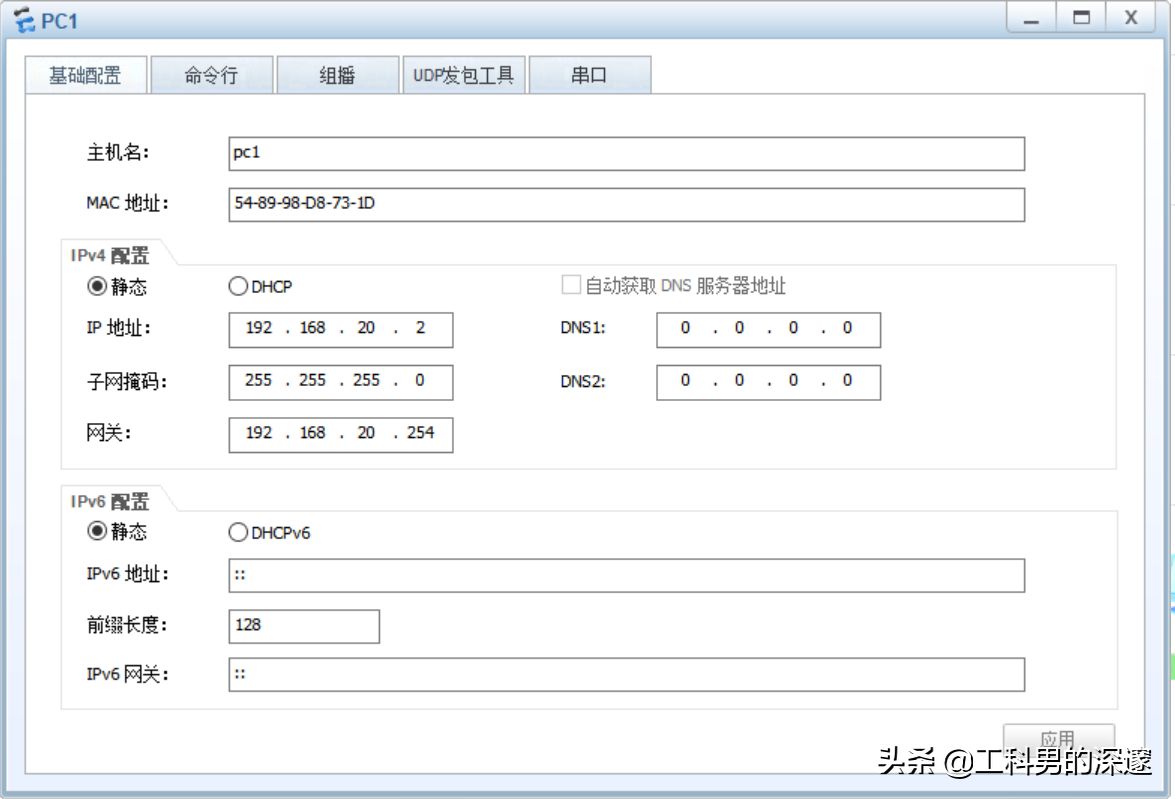
Task: Click the MAC 地址 input field
Action: [626, 205]
